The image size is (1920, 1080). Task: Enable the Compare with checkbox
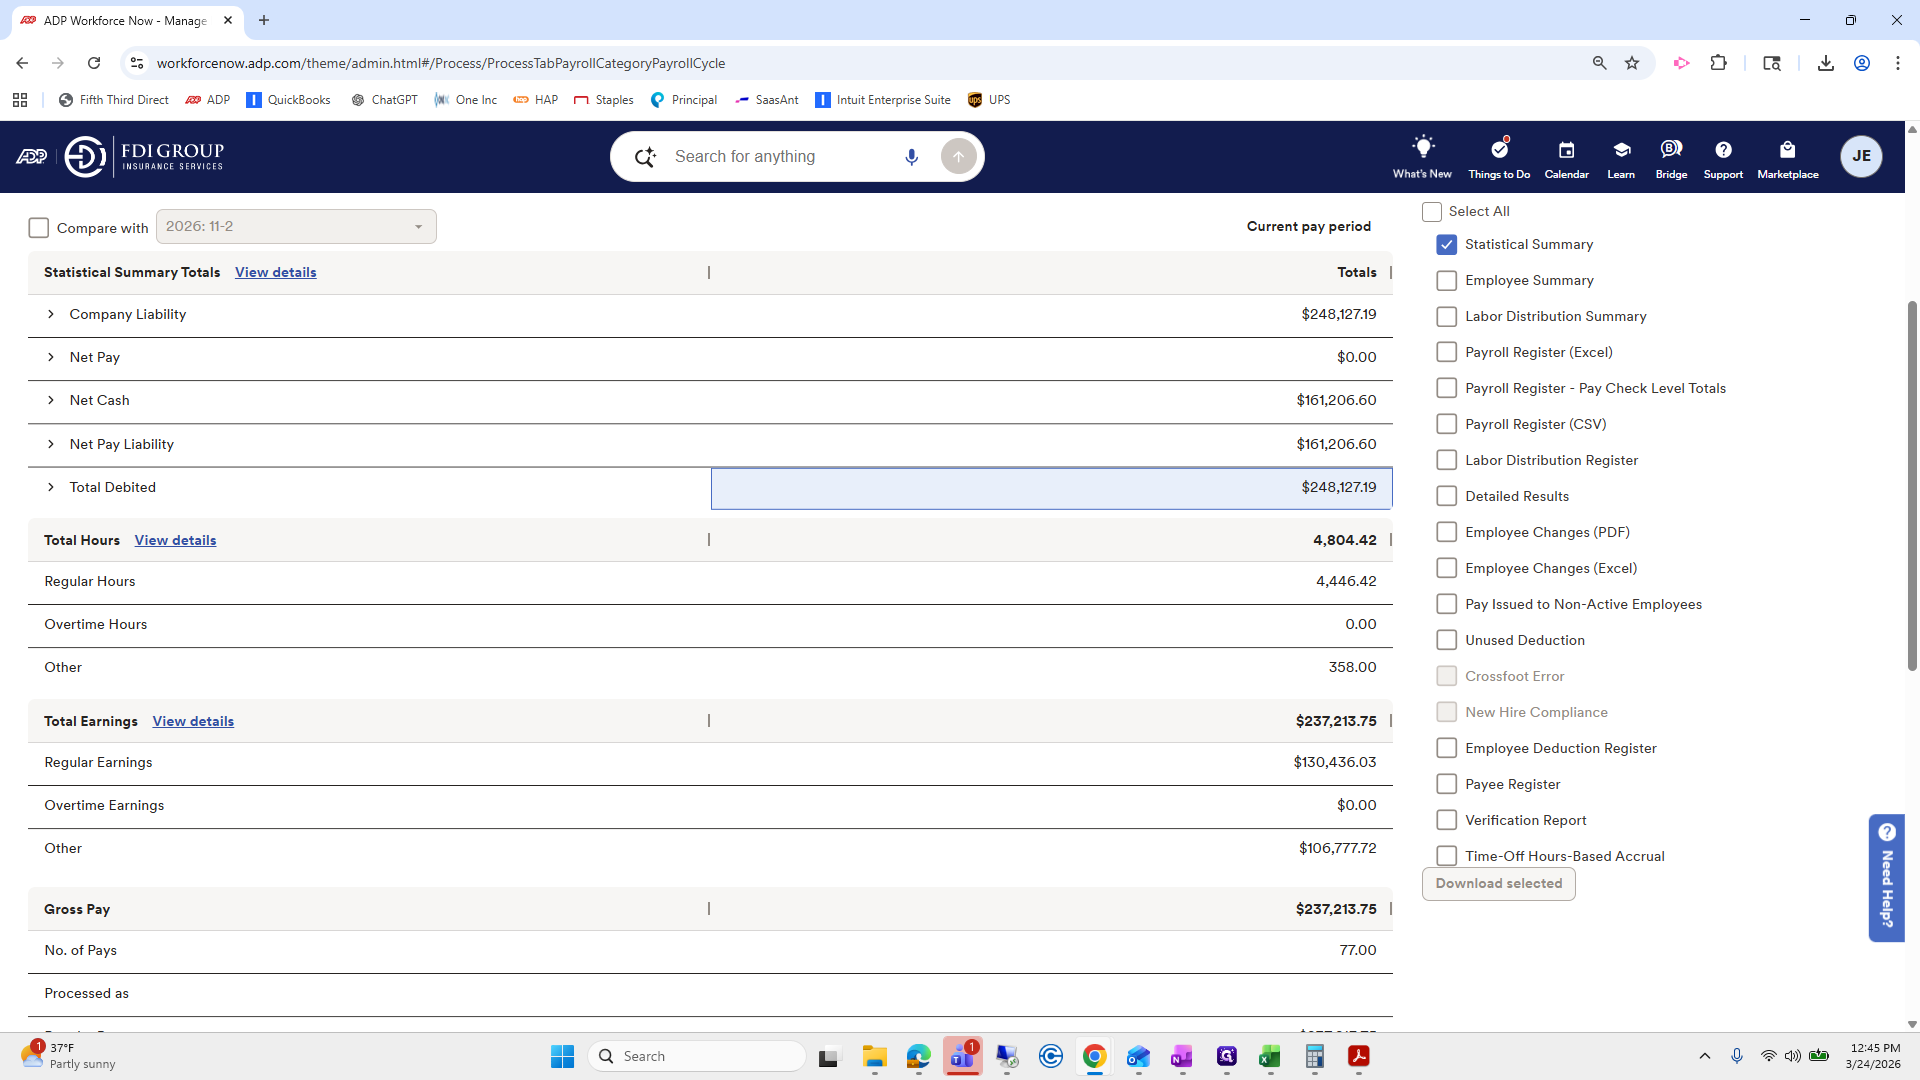(x=39, y=228)
